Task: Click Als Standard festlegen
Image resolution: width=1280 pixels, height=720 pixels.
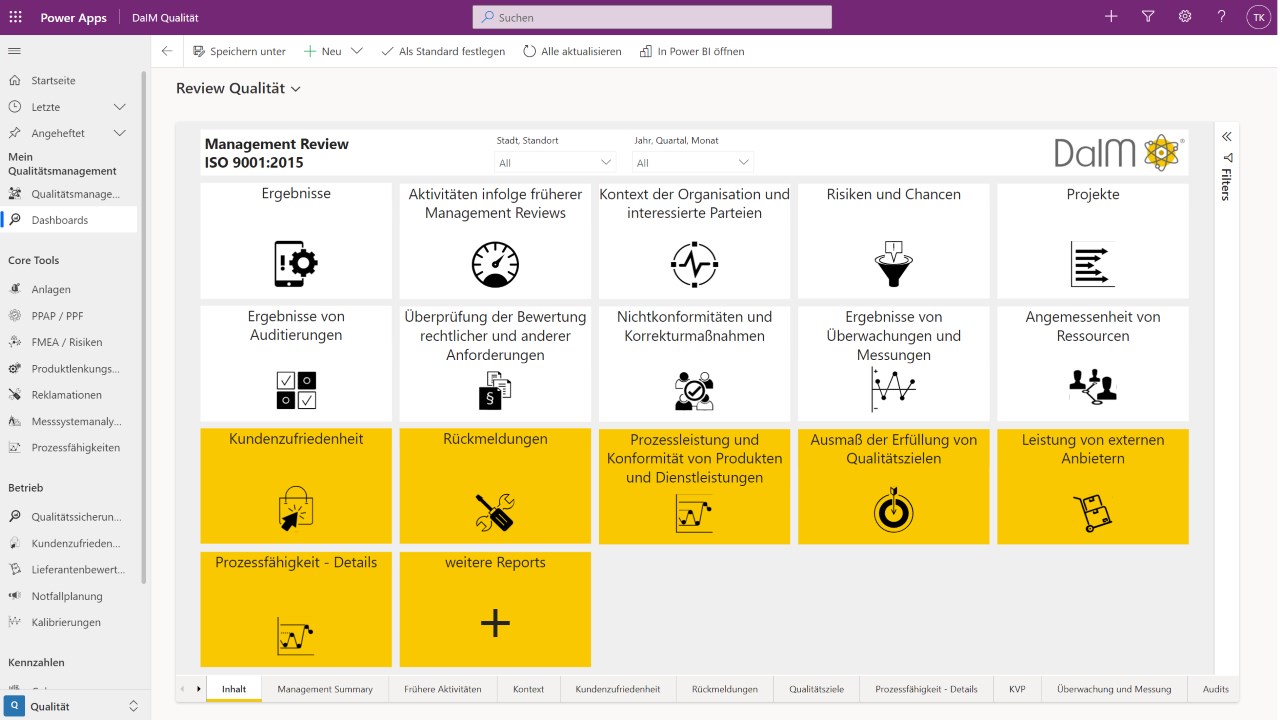Action: pyautogui.click(x=442, y=51)
